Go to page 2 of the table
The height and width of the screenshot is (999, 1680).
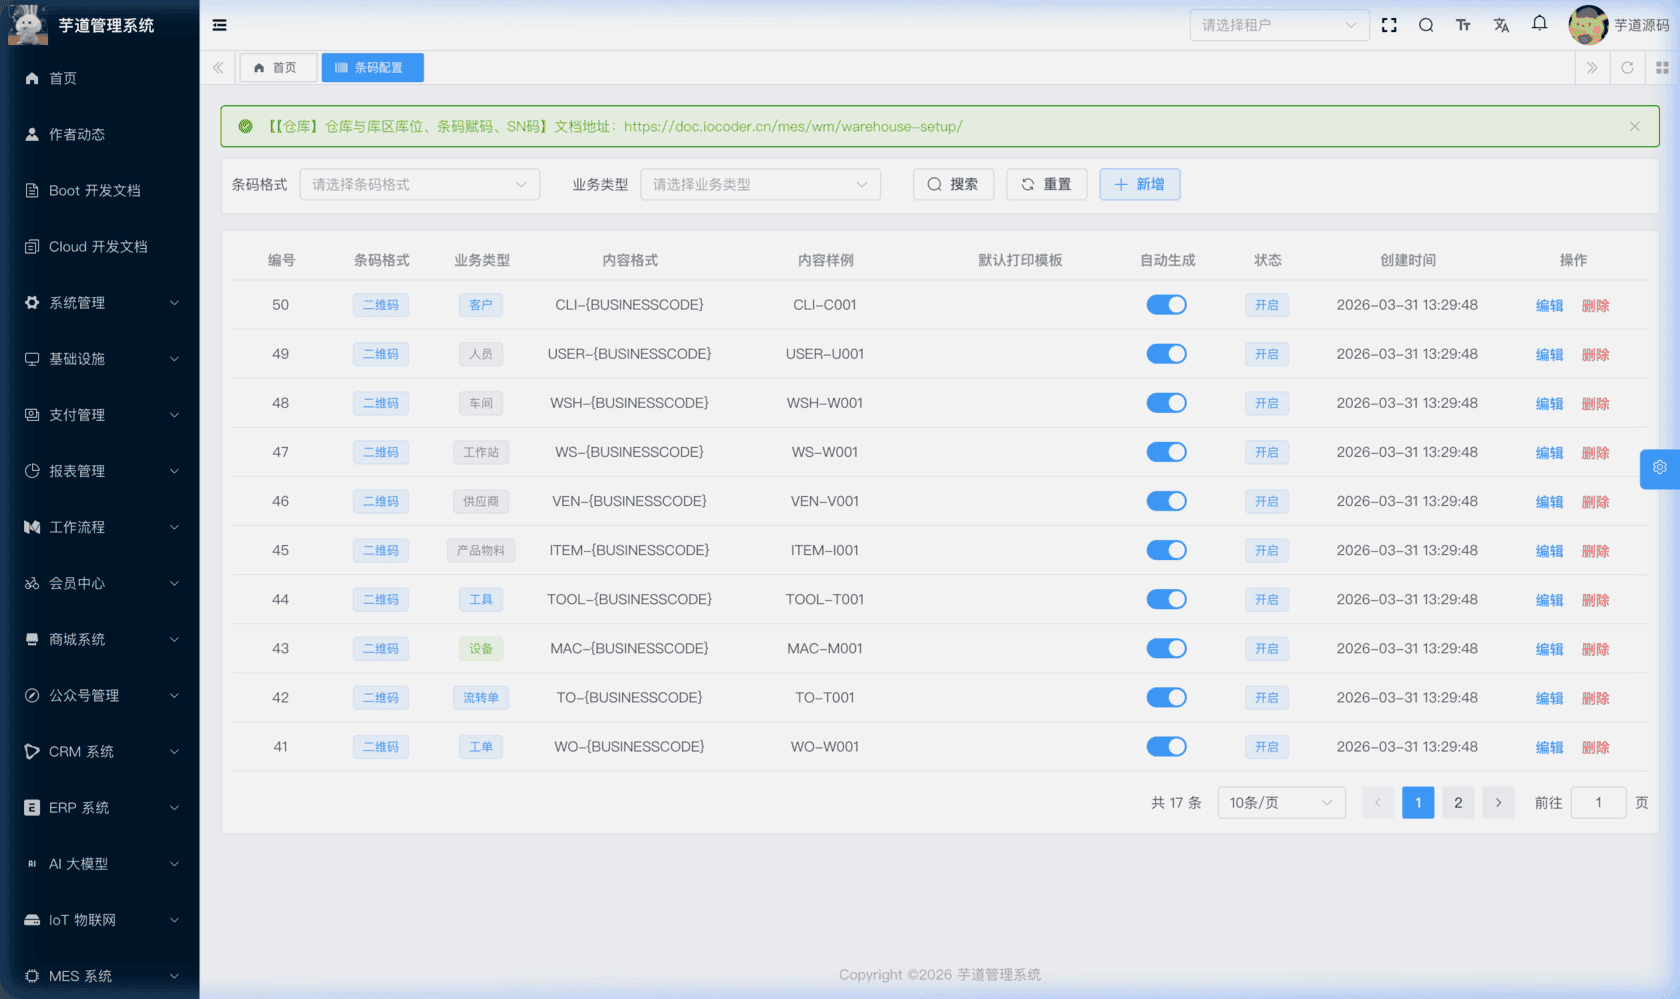[x=1458, y=802]
